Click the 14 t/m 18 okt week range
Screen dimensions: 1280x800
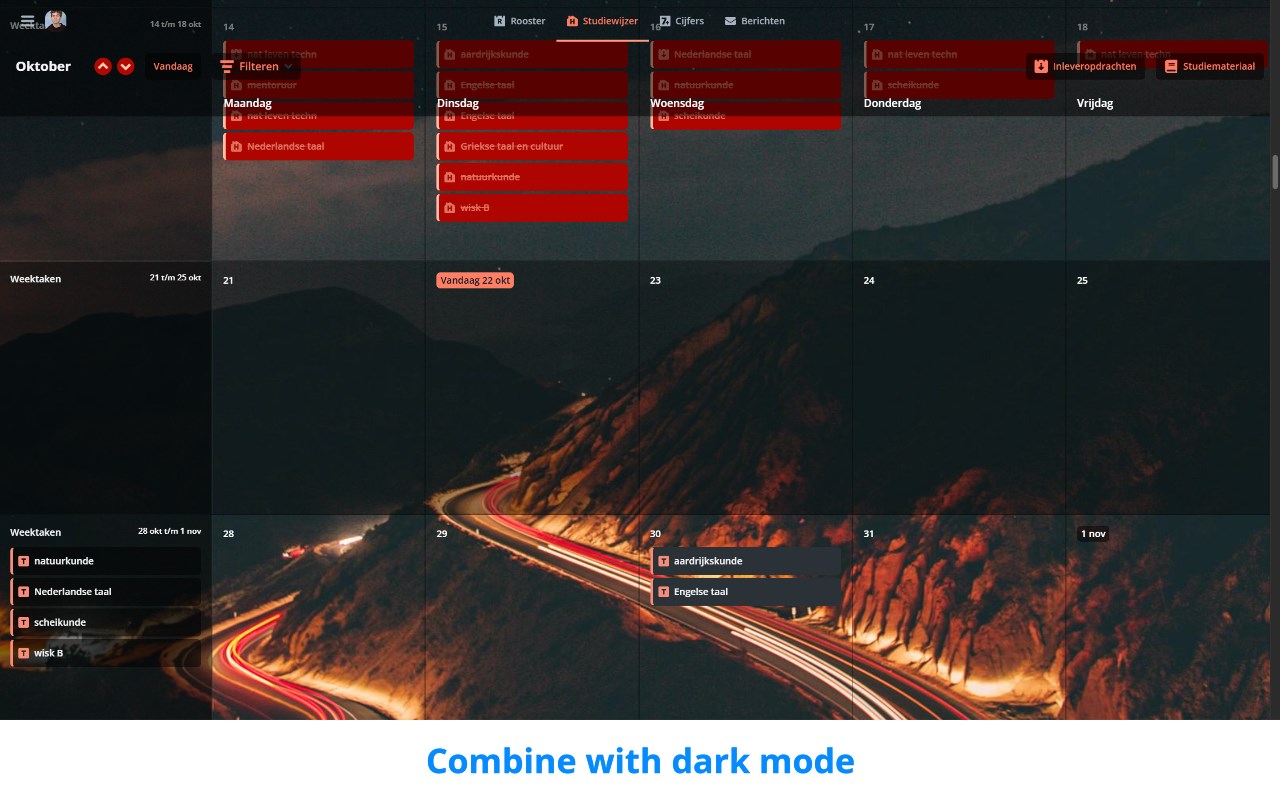click(x=175, y=23)
